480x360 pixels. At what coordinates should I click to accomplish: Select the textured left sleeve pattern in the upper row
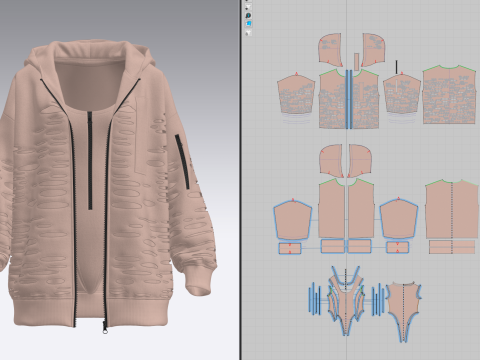296,95
